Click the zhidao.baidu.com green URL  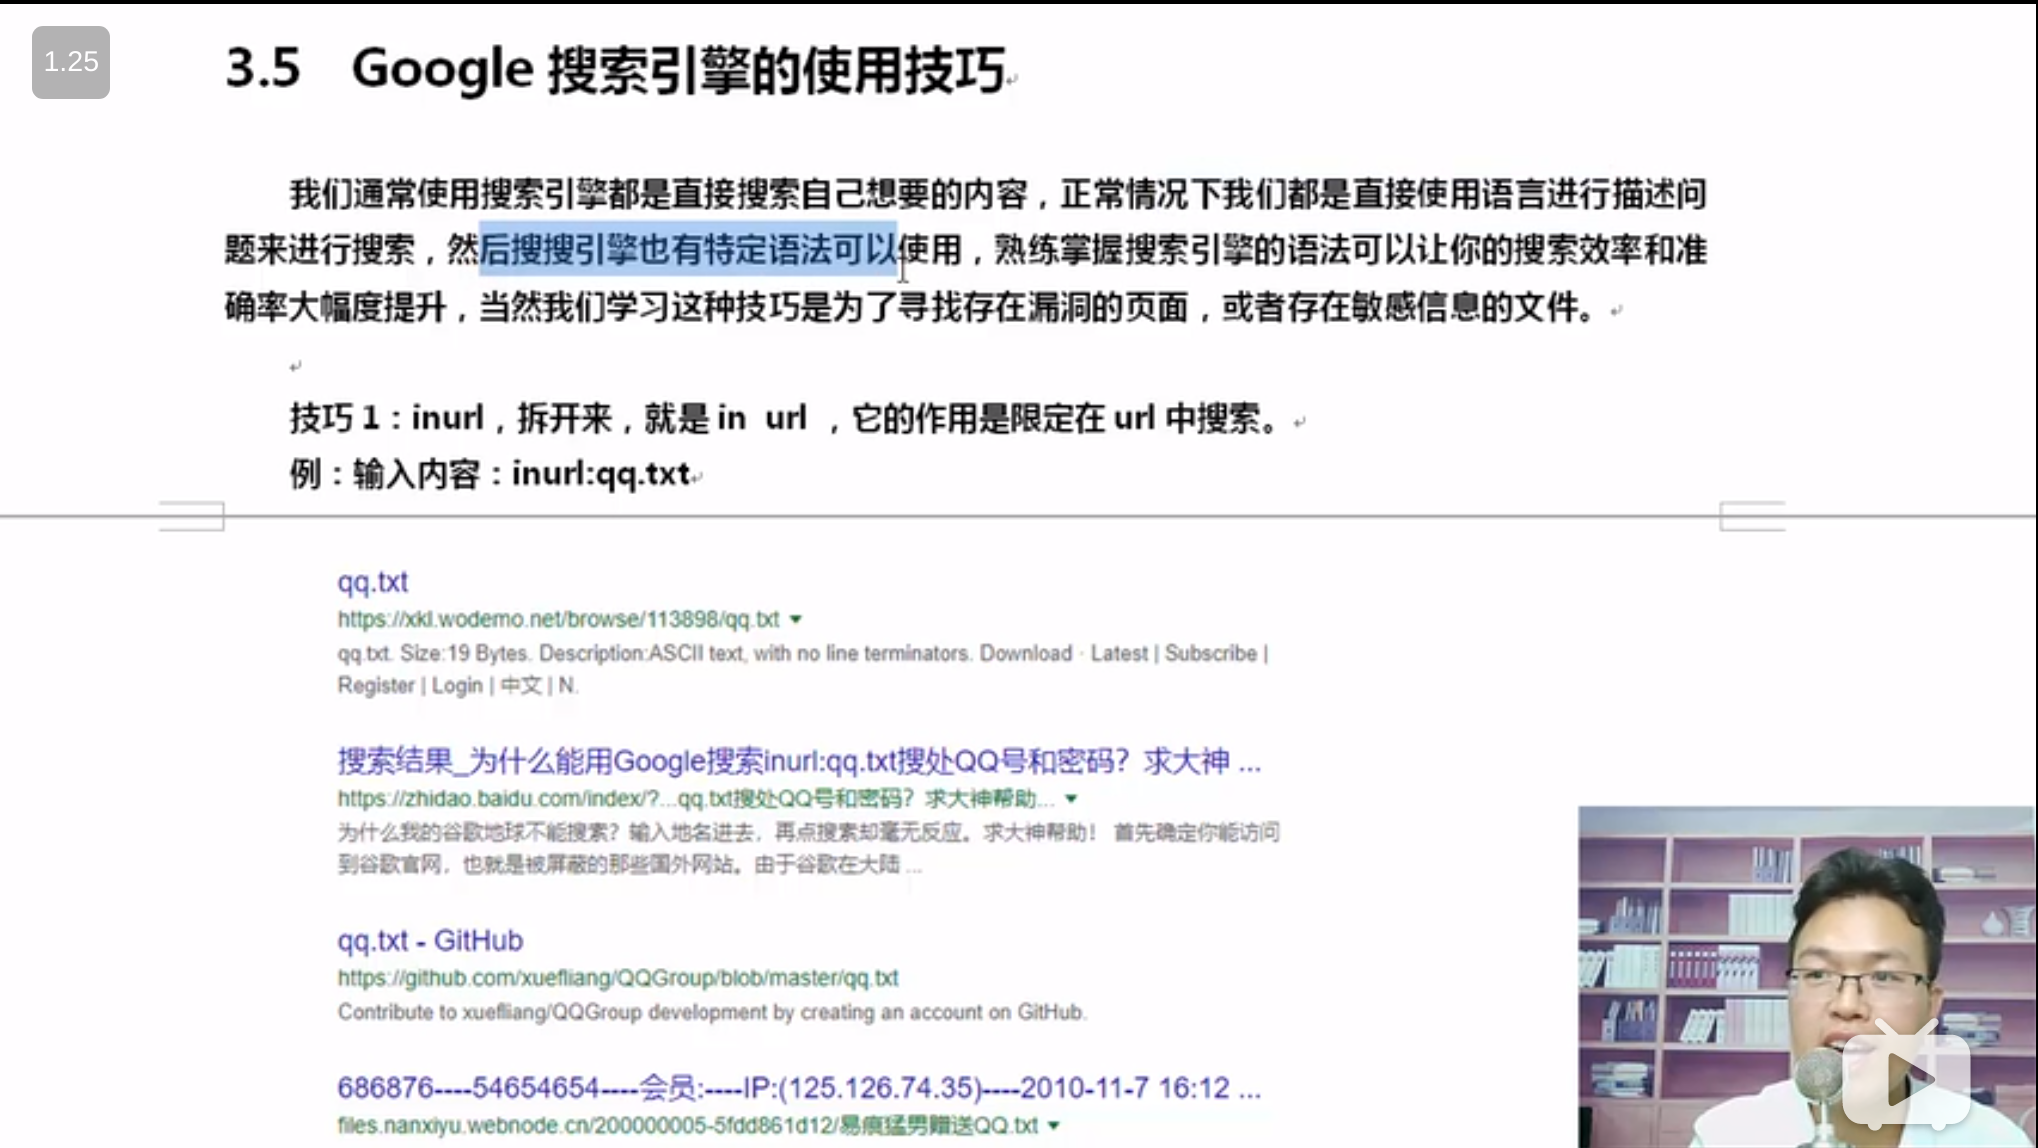click(x=695, y=798)
